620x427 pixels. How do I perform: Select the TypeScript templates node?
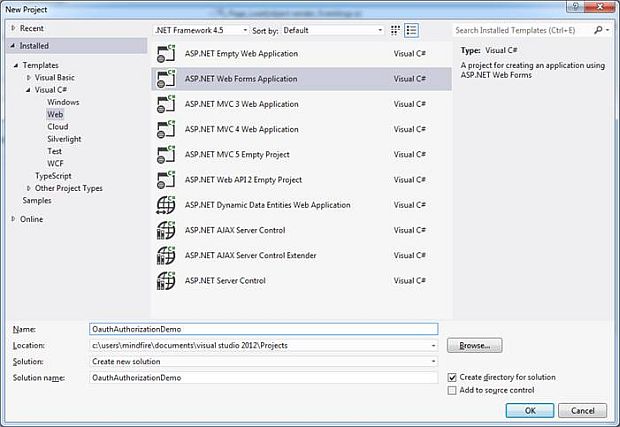tap(53, 176)
